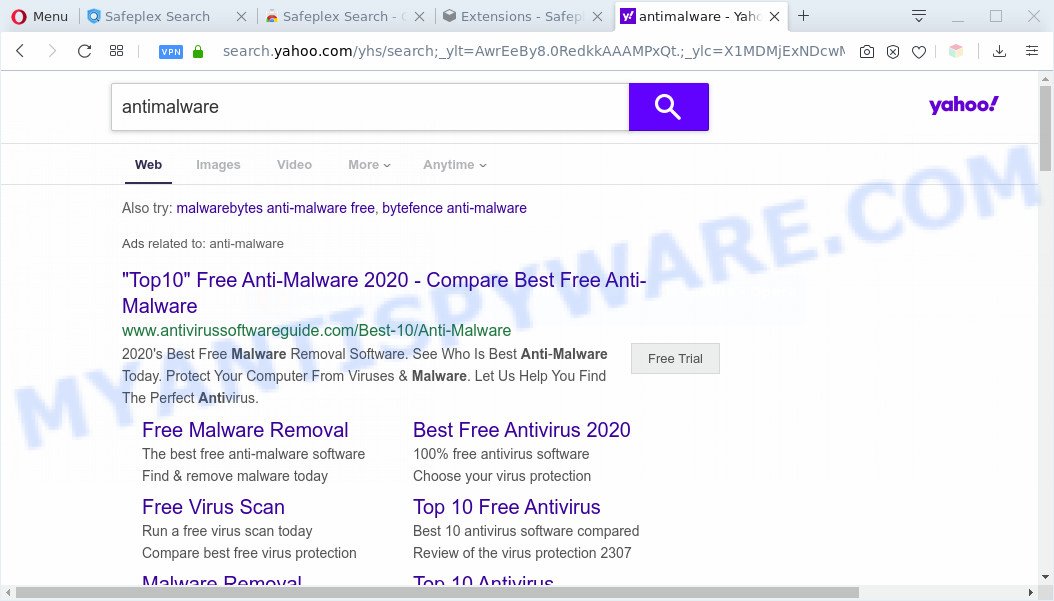Add page to bookmarks with heart icon
The height and width of the screenshot is (601, 1054).
click(919, 52)
